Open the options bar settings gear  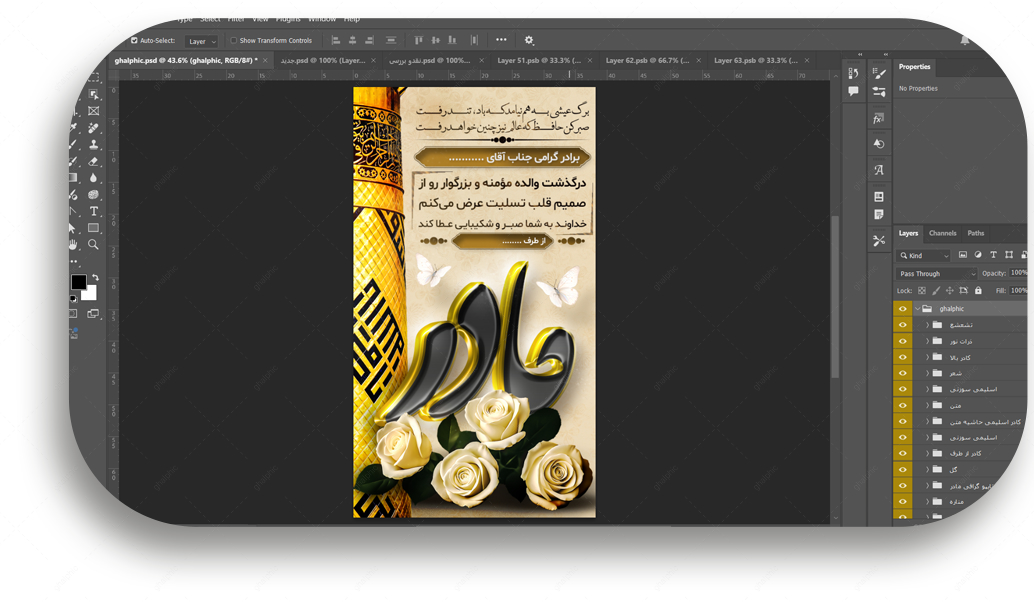(x=529, y=41)
